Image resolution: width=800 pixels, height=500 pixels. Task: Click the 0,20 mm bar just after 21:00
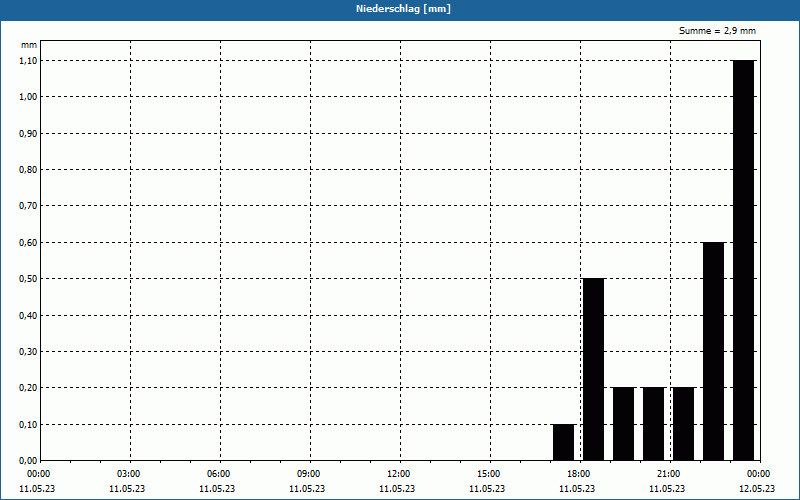(x=684, y=424)
